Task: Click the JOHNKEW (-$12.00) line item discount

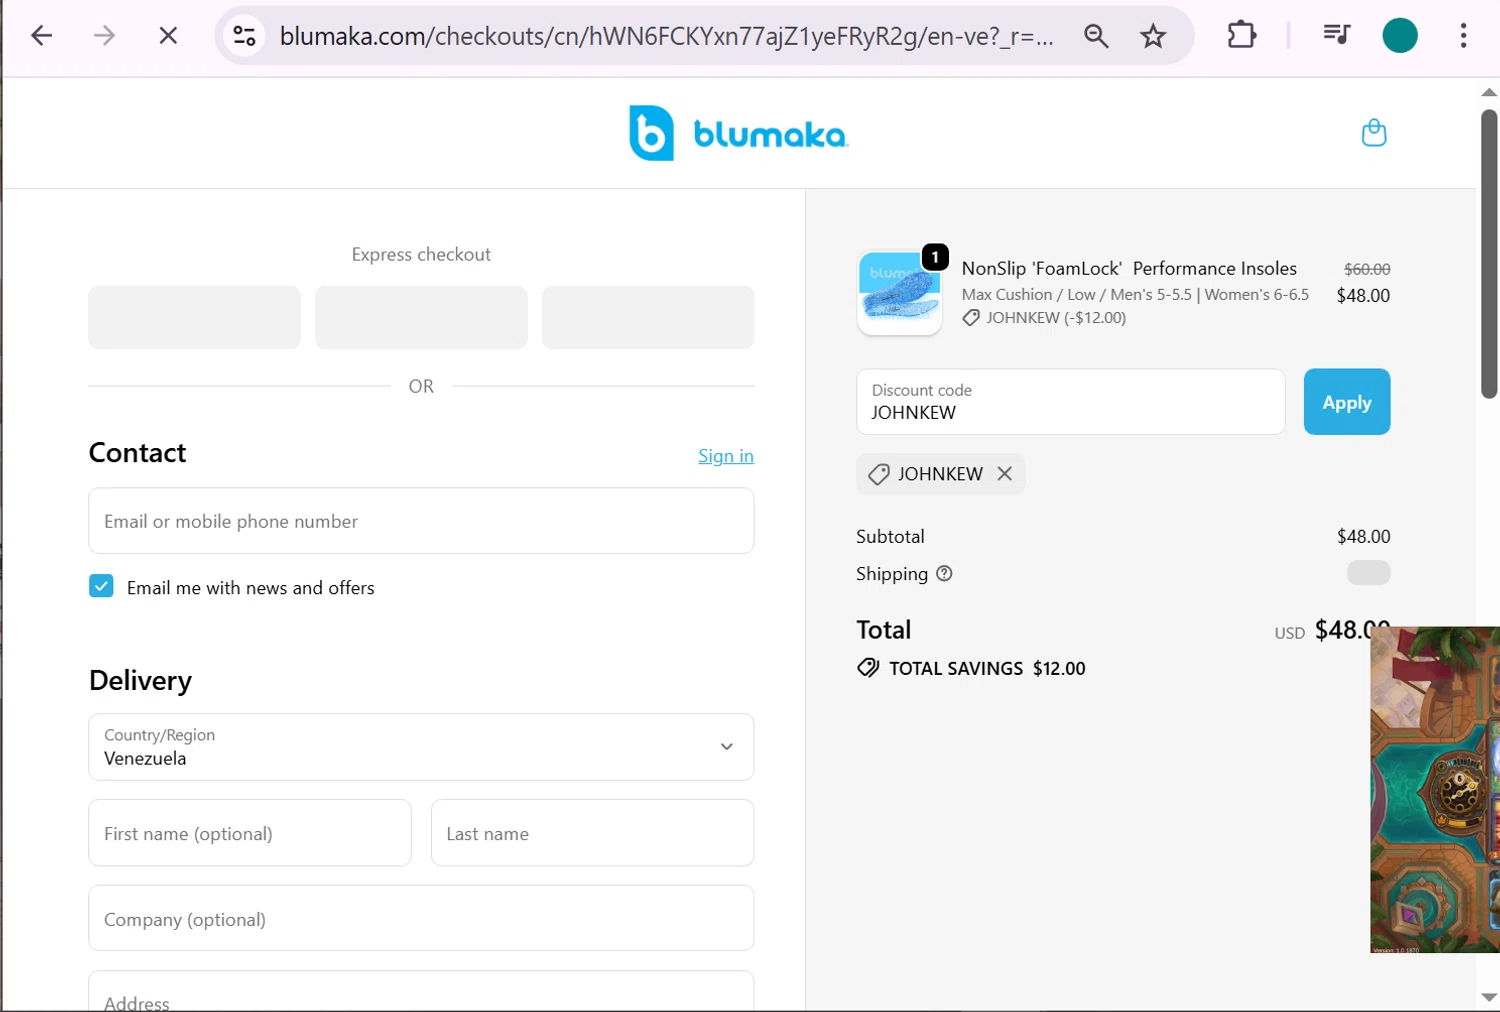Action: [1056, 318]
